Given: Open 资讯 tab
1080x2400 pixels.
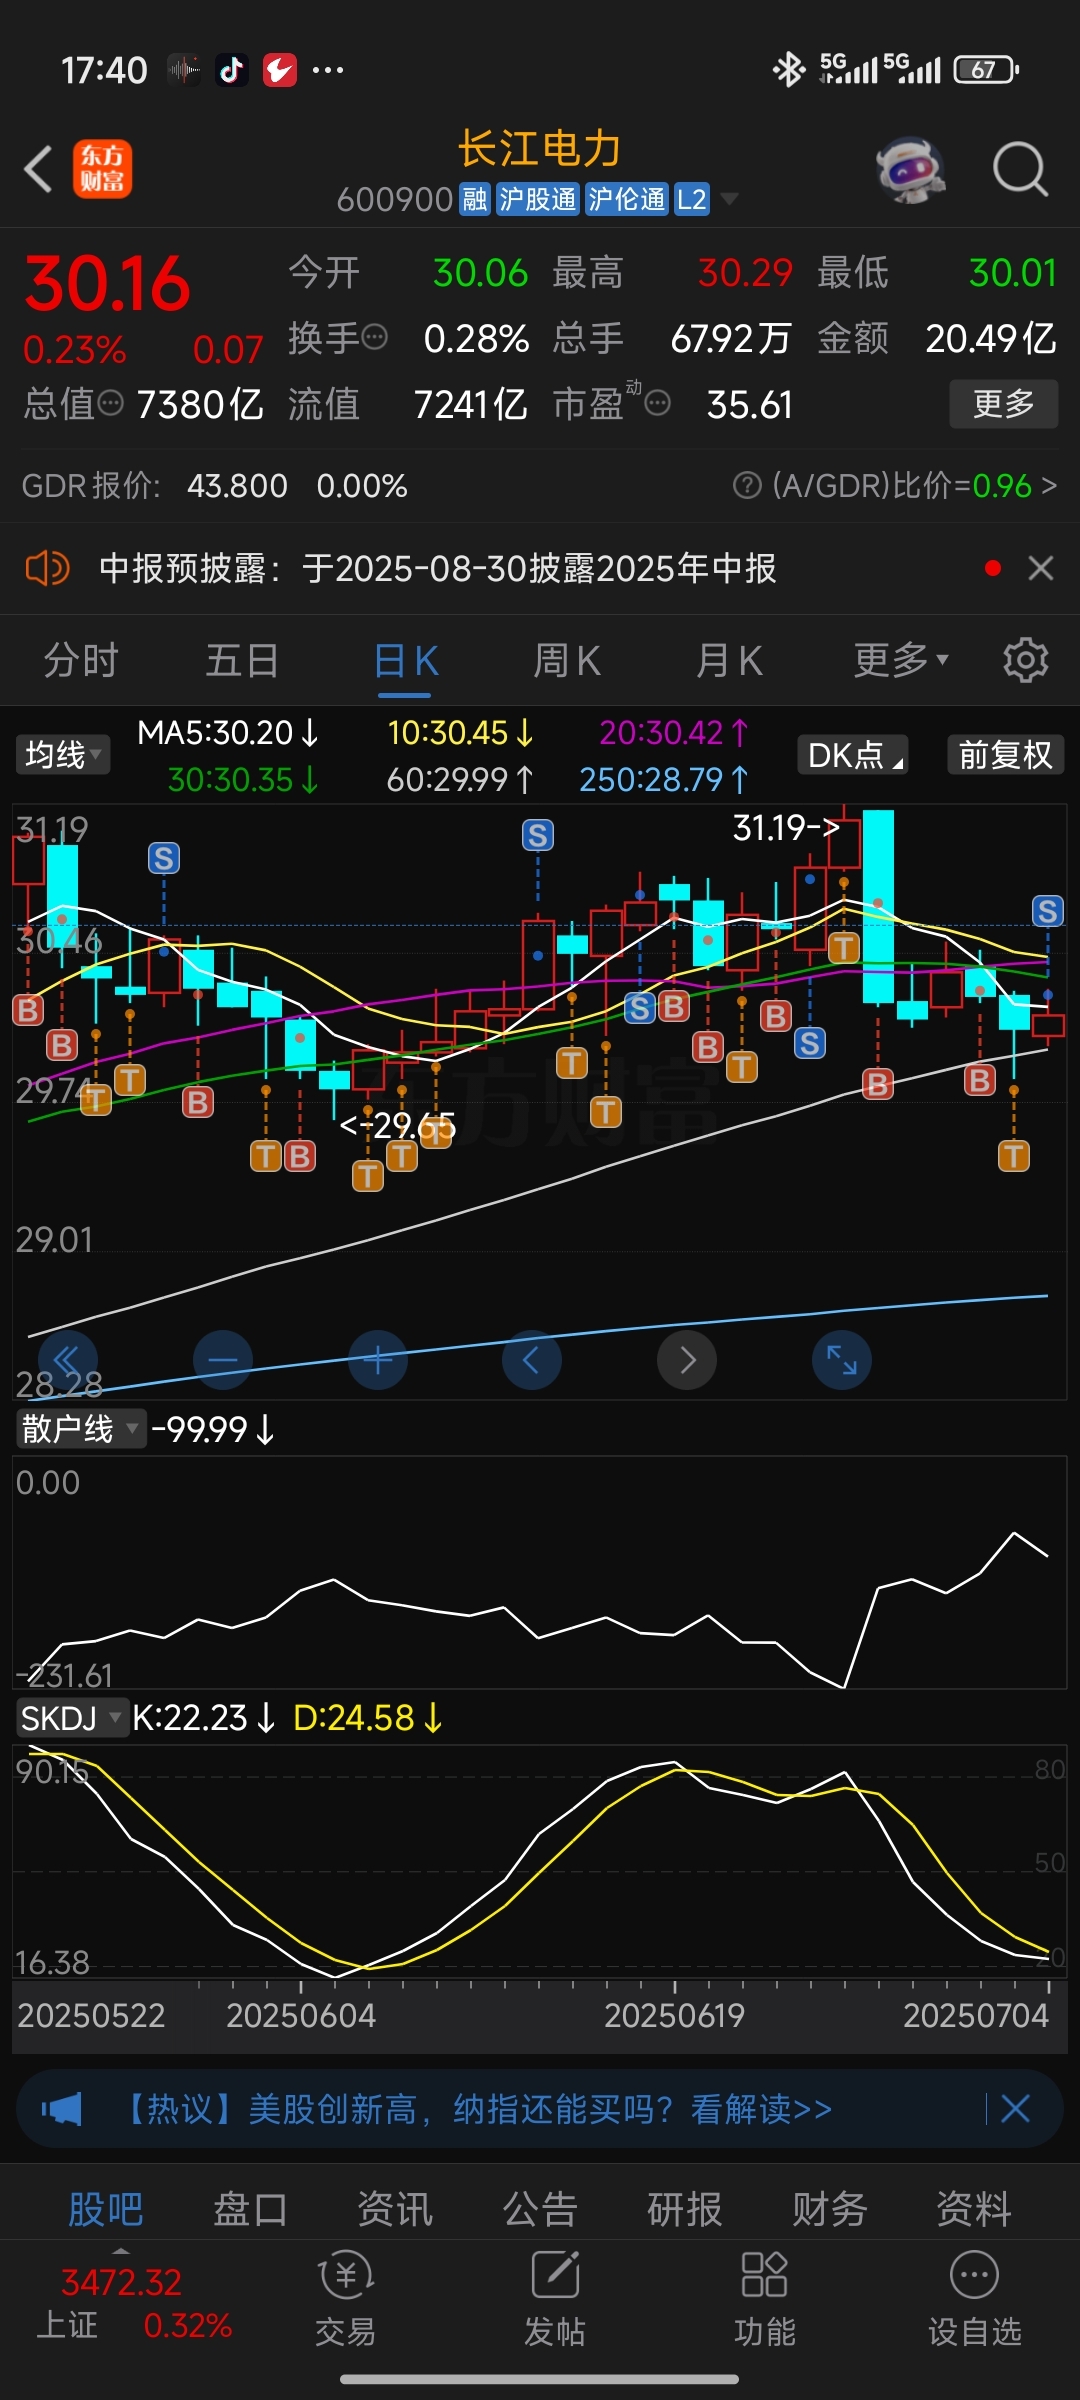Looking at the screenshot, I should coord(395,2208).
